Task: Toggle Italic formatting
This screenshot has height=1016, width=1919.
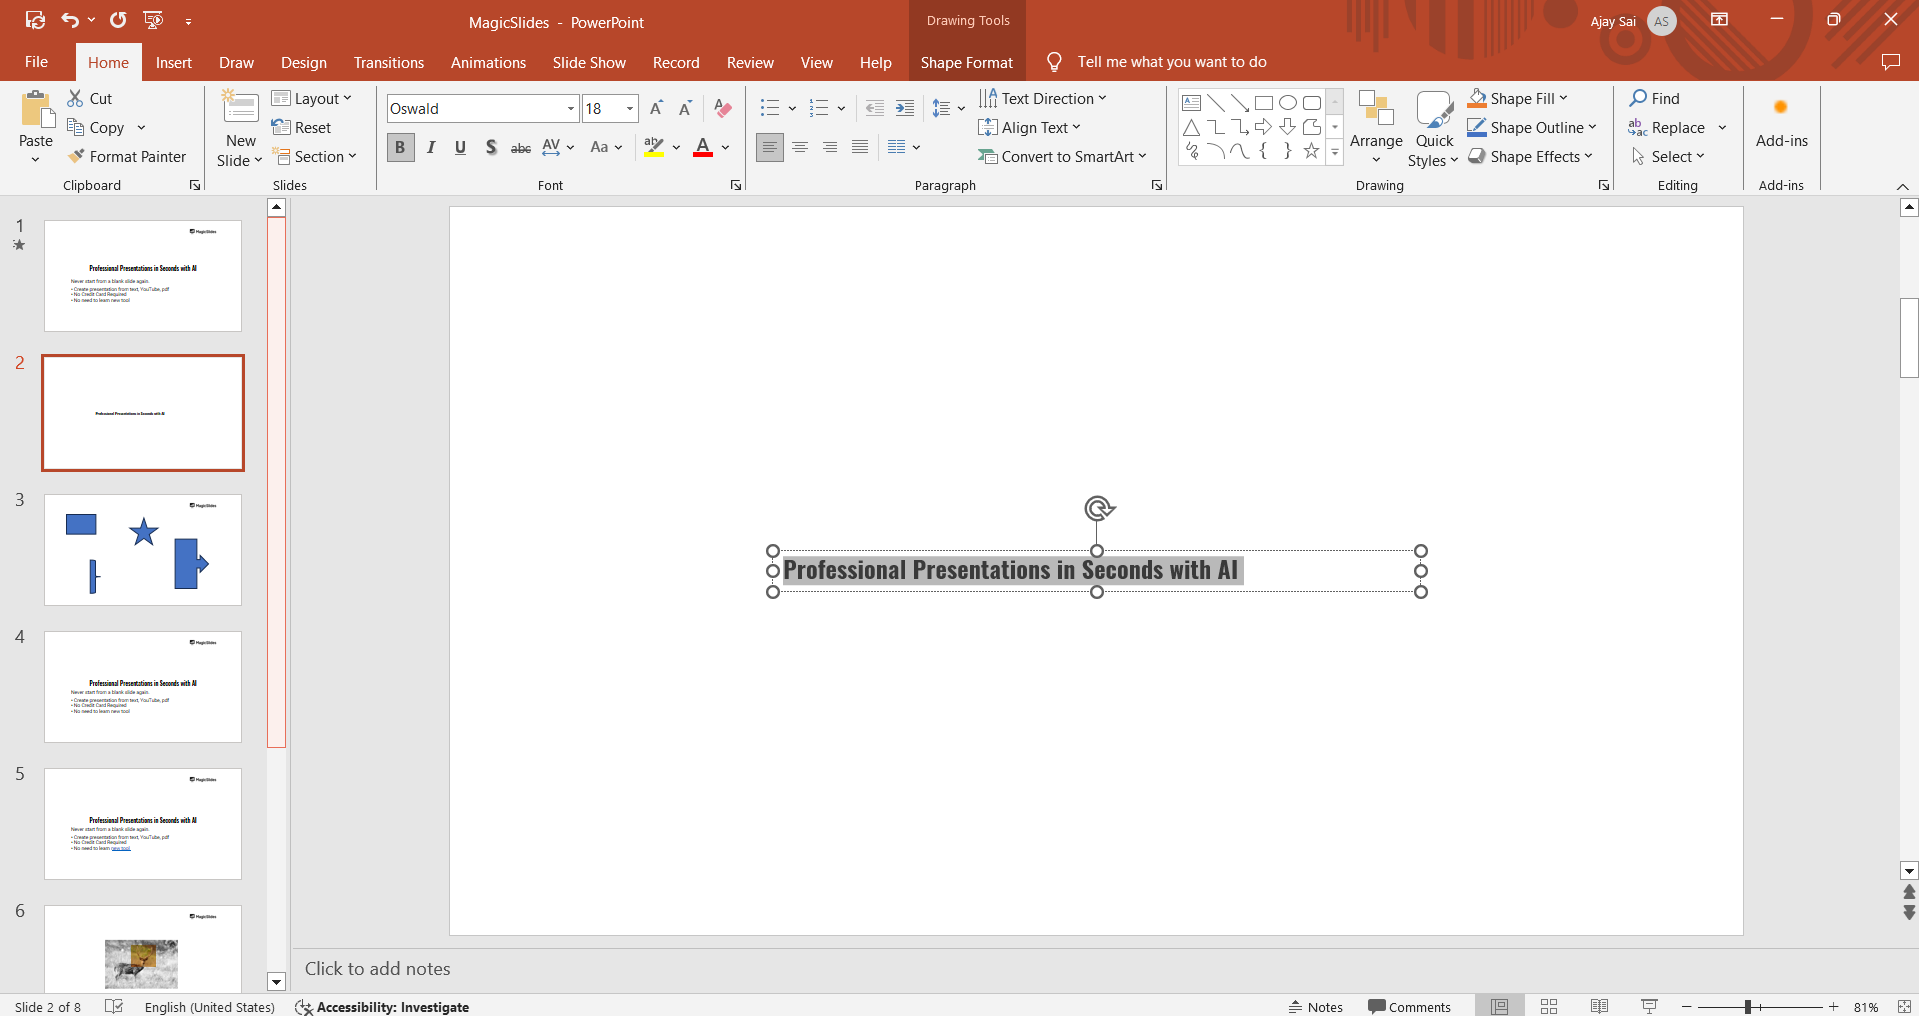Action: (x=431, y=148)
